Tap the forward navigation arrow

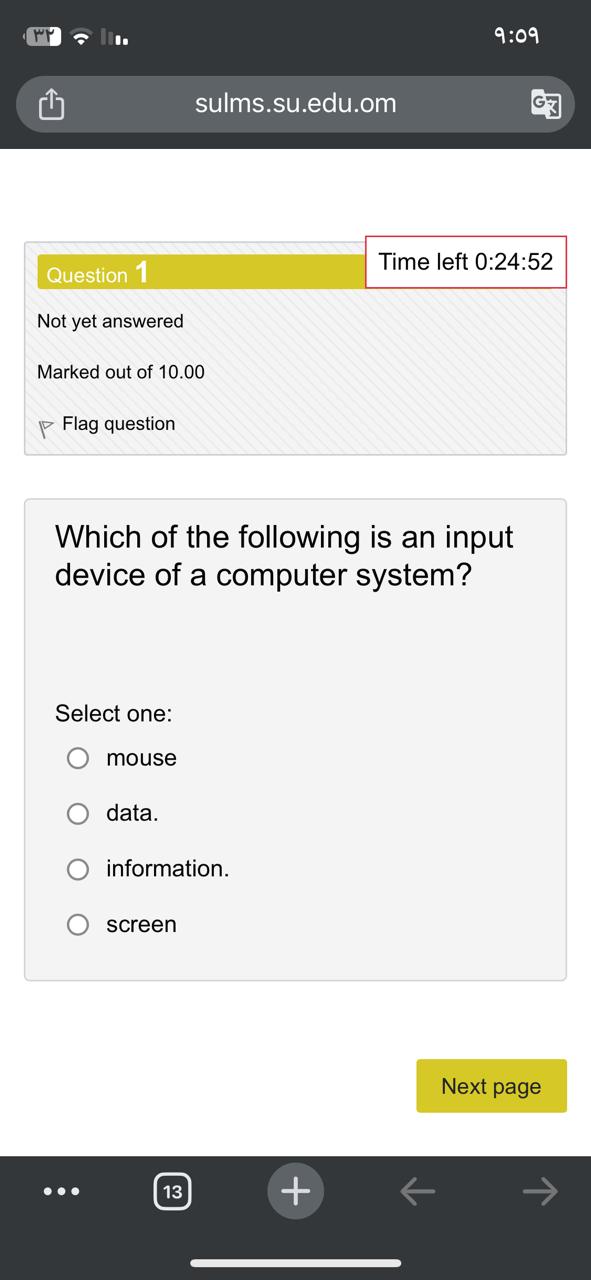pyautogui.click(x=537, y=1191)
